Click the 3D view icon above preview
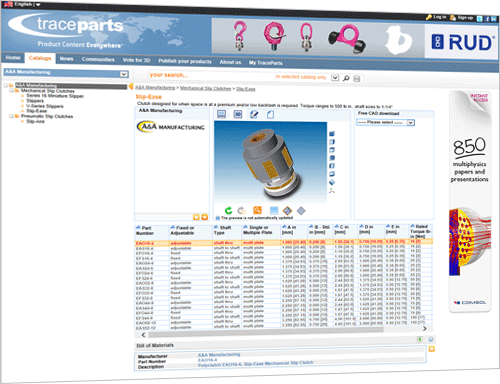 pyautogui.click(x=238, y=114)
